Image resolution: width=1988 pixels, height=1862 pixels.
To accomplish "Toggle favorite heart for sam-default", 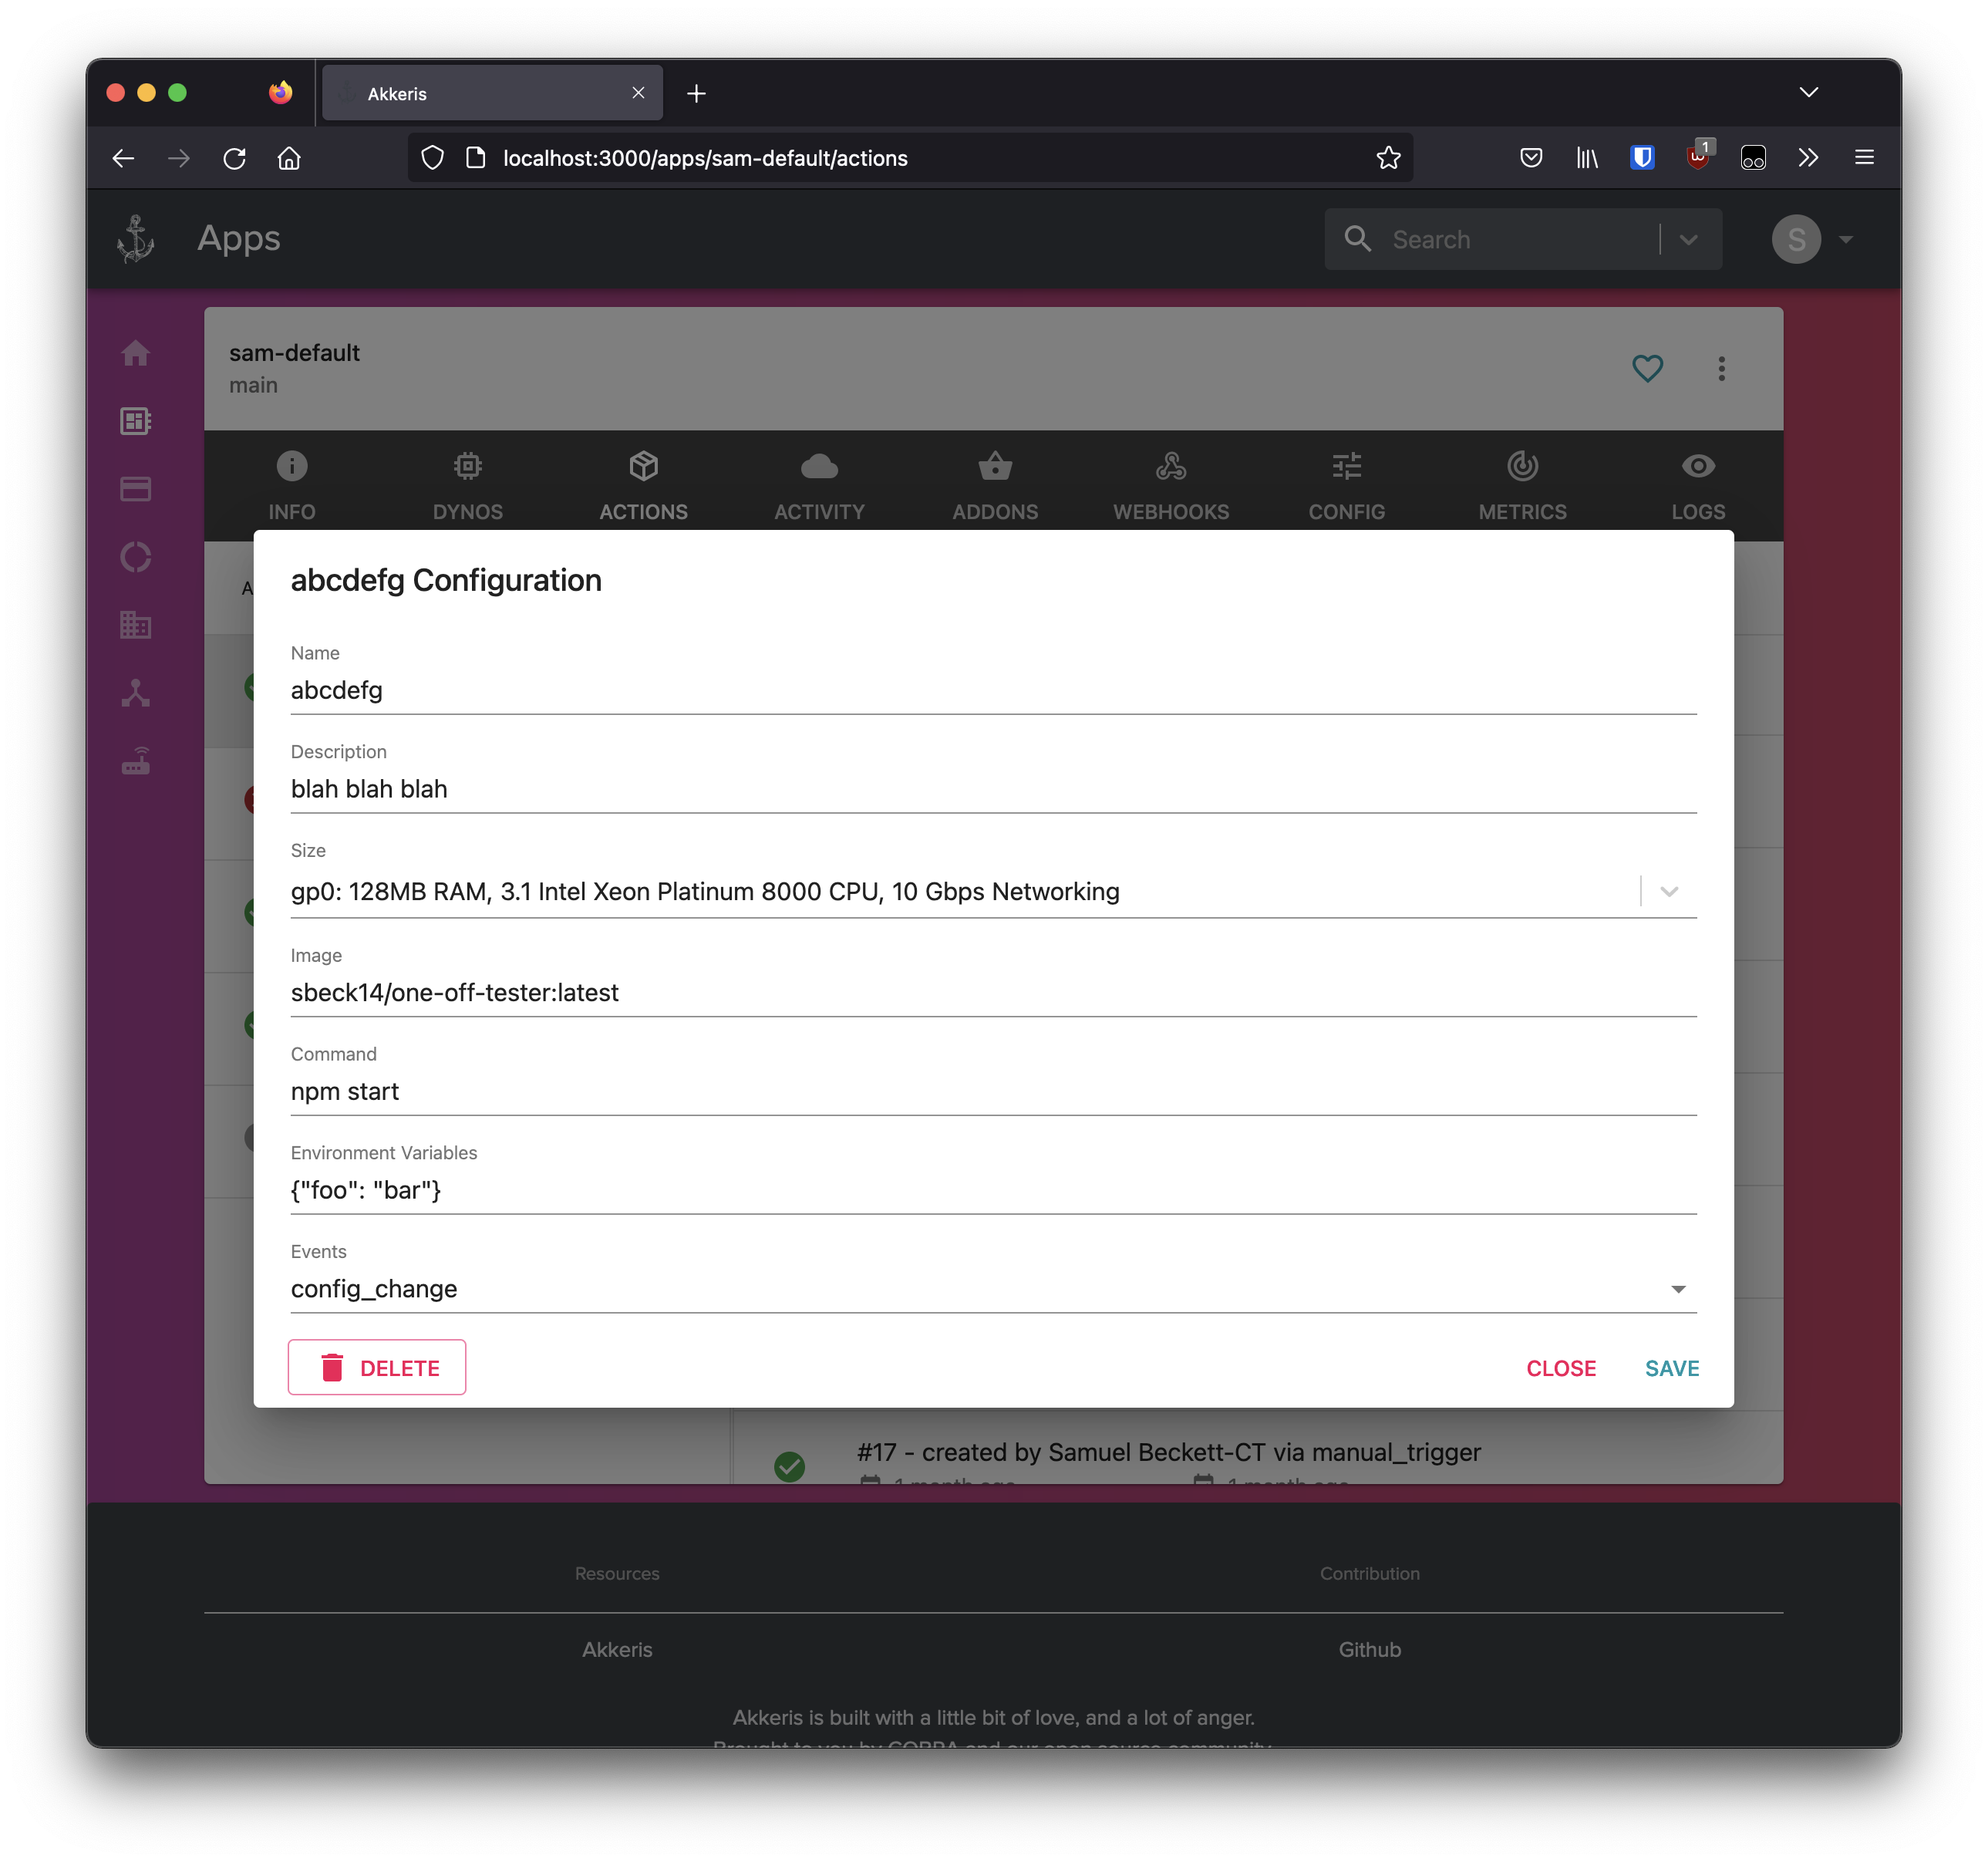I will click(x=1647, y=369).
